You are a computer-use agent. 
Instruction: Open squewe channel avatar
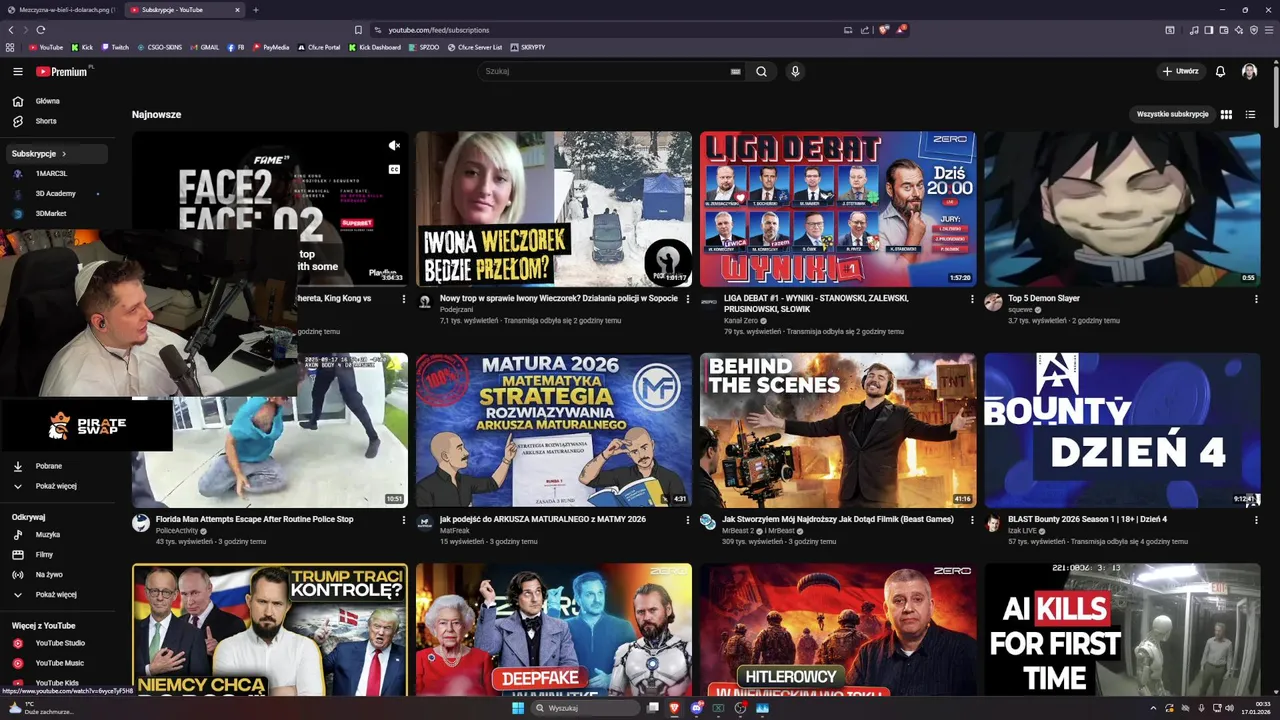993,302
